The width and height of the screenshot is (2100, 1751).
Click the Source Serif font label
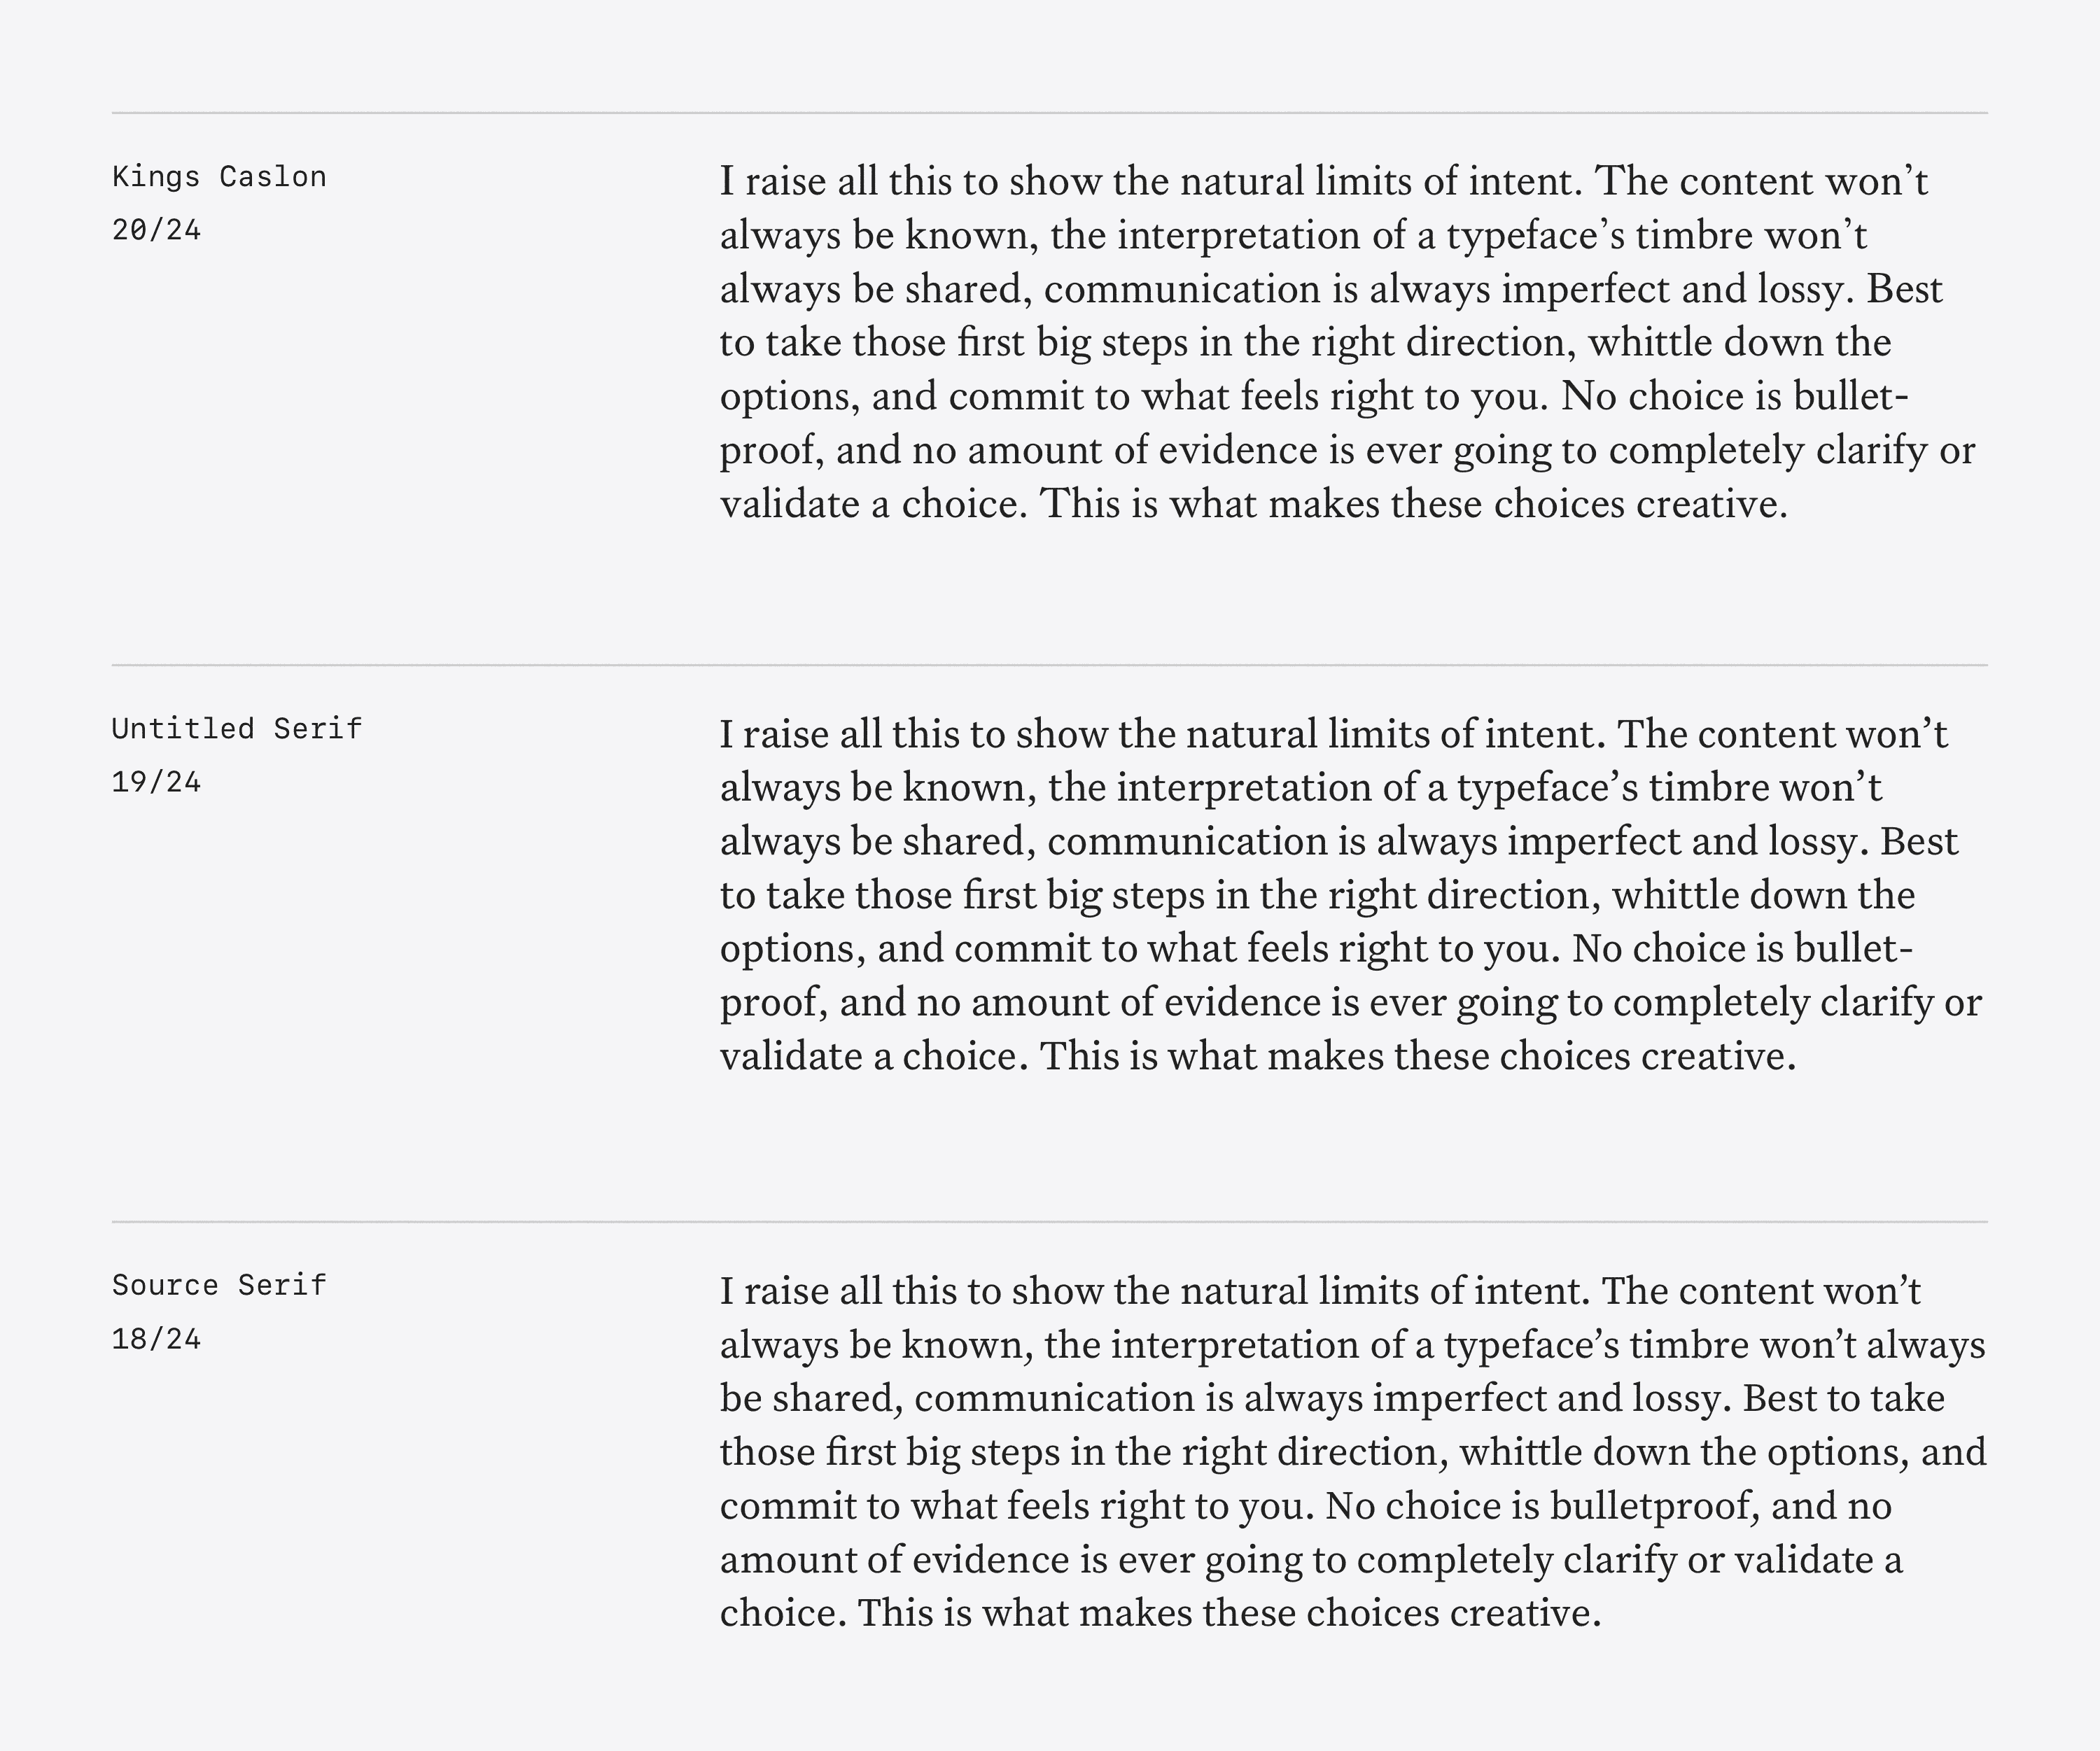coord(219,1285)
